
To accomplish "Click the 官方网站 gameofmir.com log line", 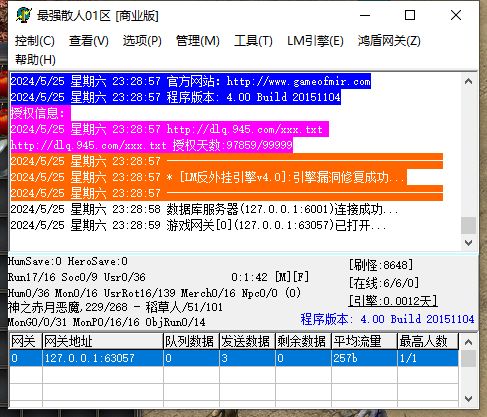I will coord(190,81).
